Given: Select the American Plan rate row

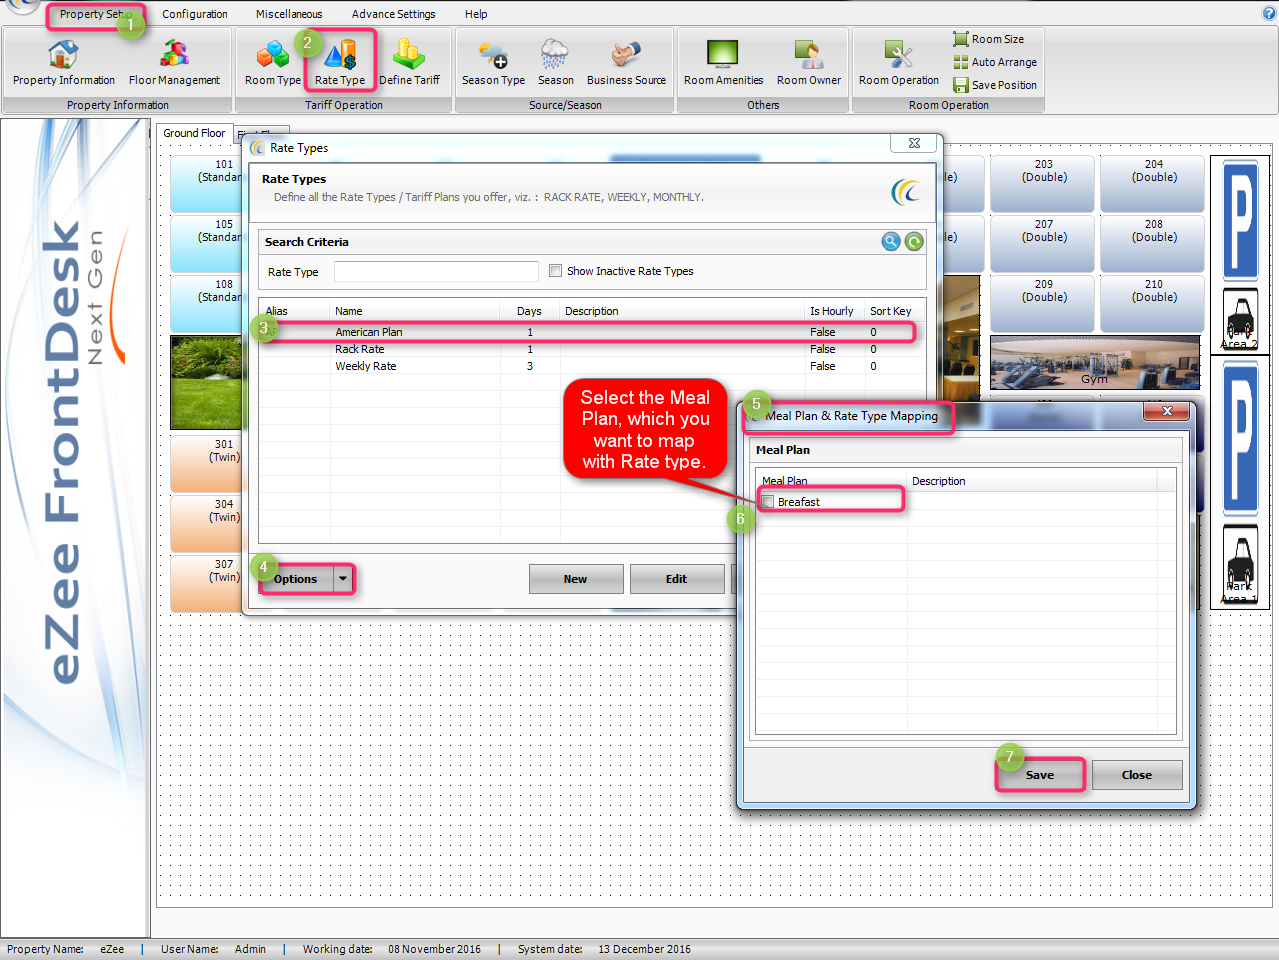Looking at the screenshot, I should point(590,332).
